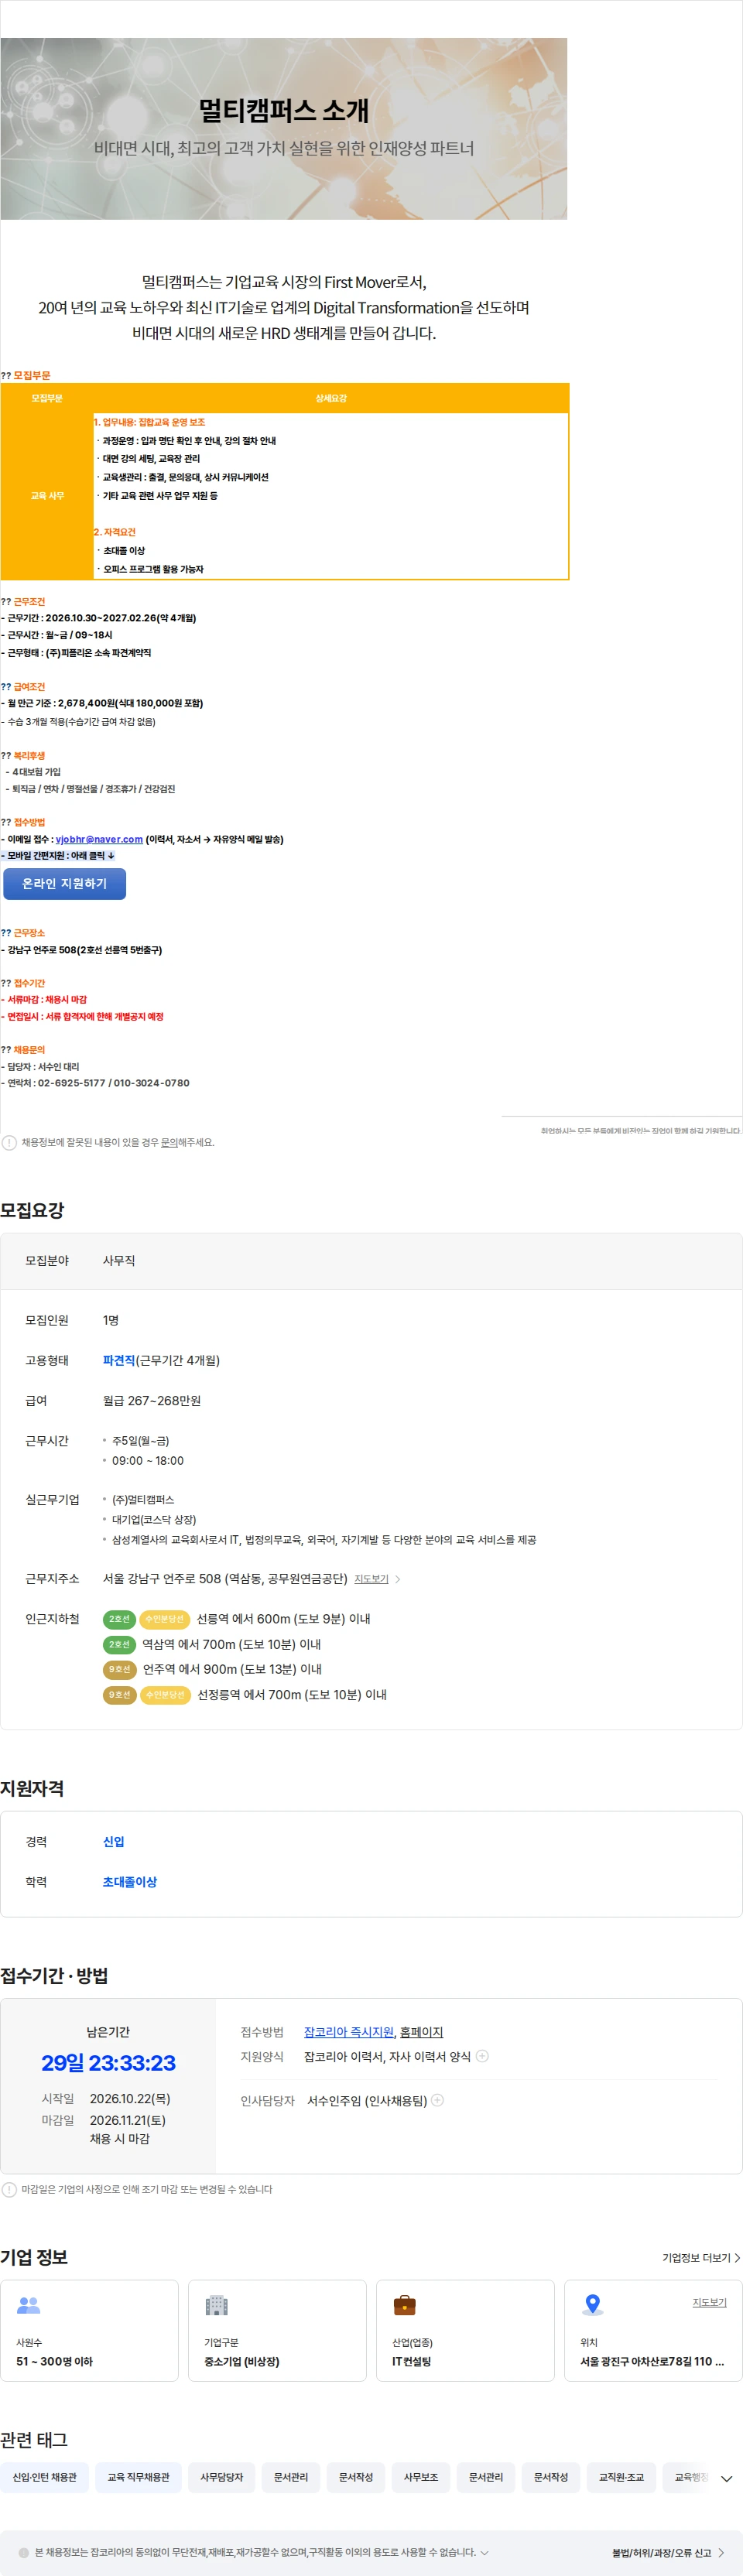Select the 신입·인턴 채용관 tag

click(44, 2476)
